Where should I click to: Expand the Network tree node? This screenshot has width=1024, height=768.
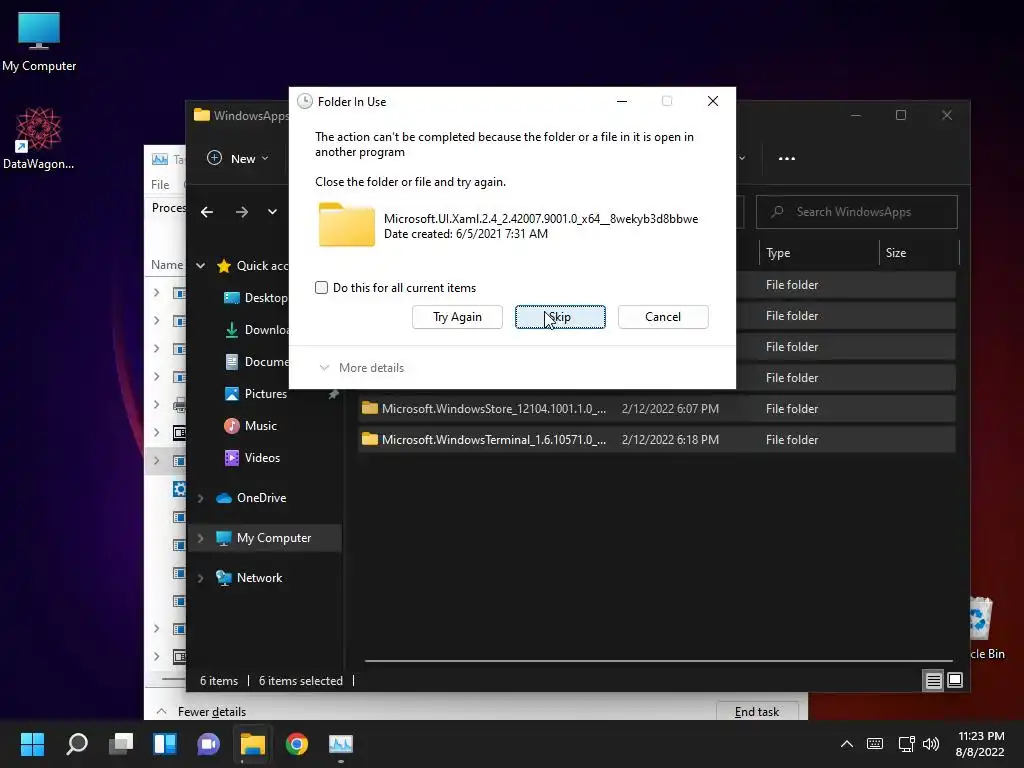200,578
